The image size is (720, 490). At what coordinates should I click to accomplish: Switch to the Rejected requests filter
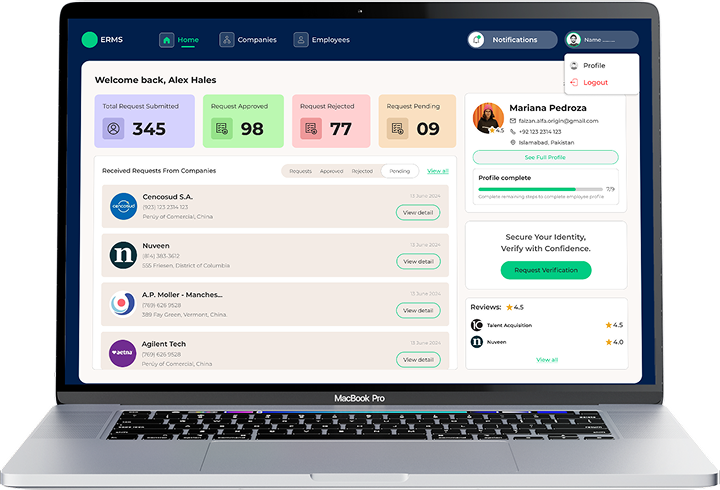pyautogui.click(x=362, y=171)
